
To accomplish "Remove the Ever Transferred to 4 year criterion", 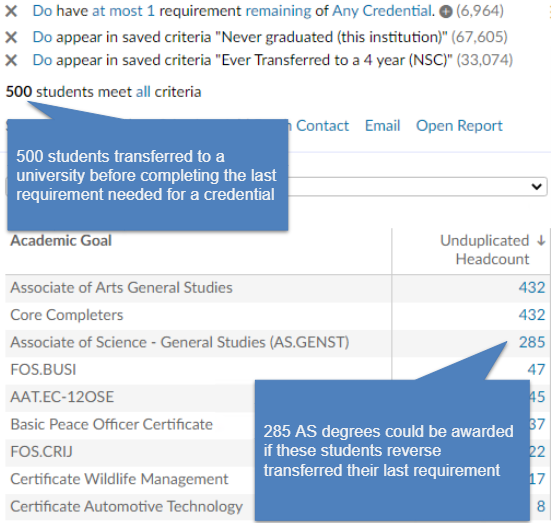I will click(x=11, y=60).
